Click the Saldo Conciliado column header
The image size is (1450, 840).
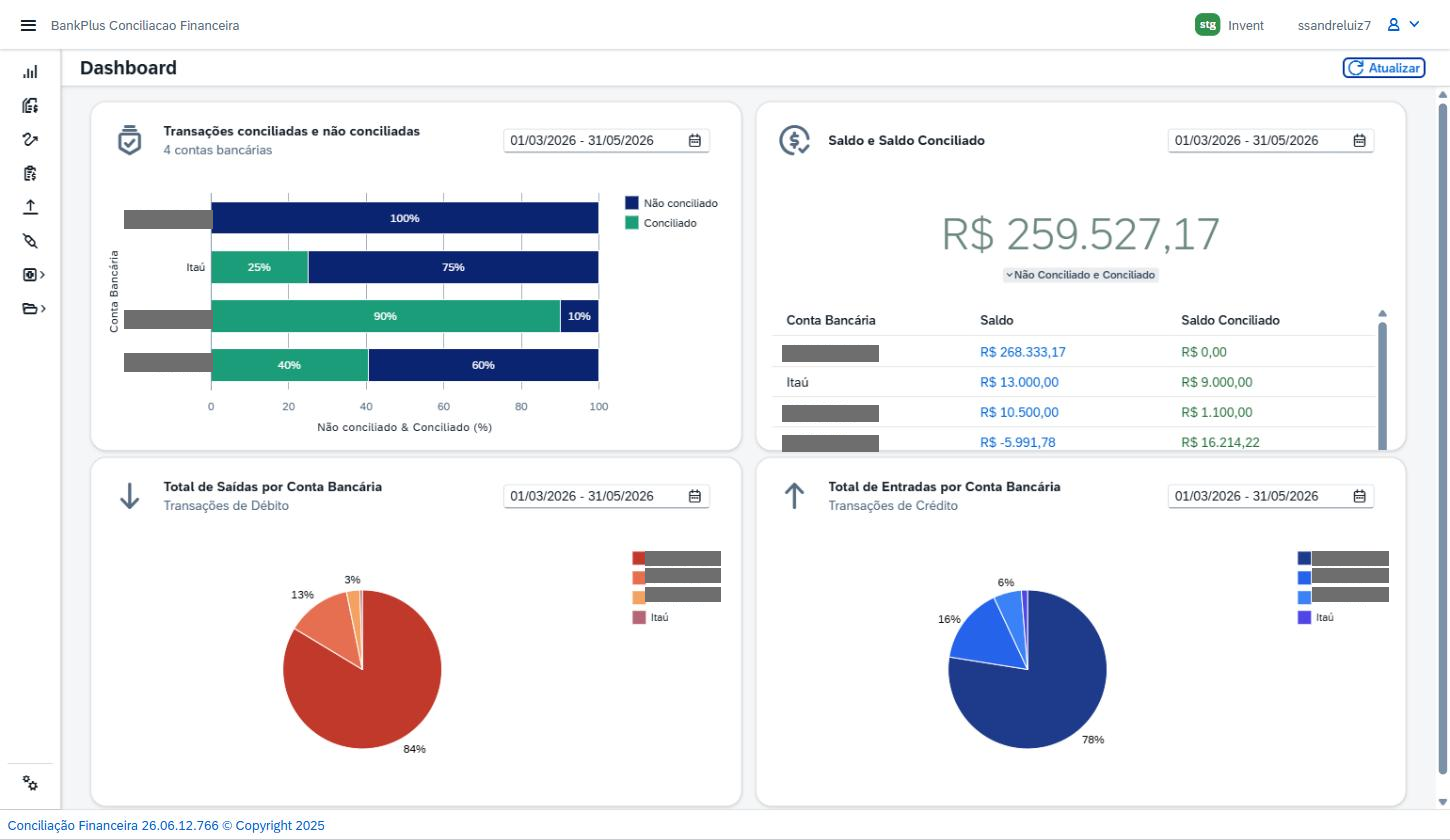tap(1230, 321)
